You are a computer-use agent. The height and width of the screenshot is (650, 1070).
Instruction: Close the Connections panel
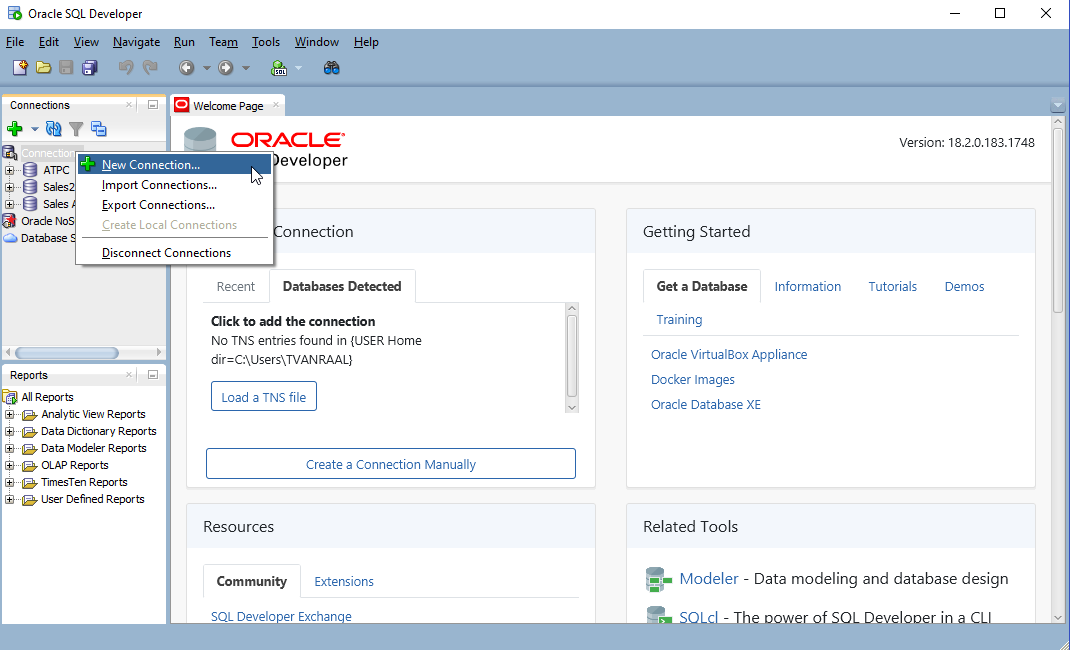pos(129,105)
